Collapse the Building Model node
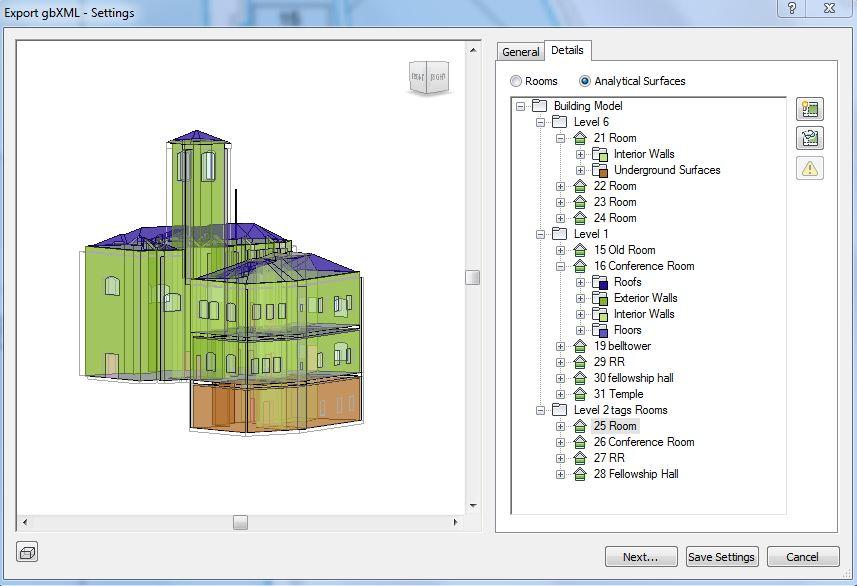This screenshot has width=857, height=586. (521, 106)
